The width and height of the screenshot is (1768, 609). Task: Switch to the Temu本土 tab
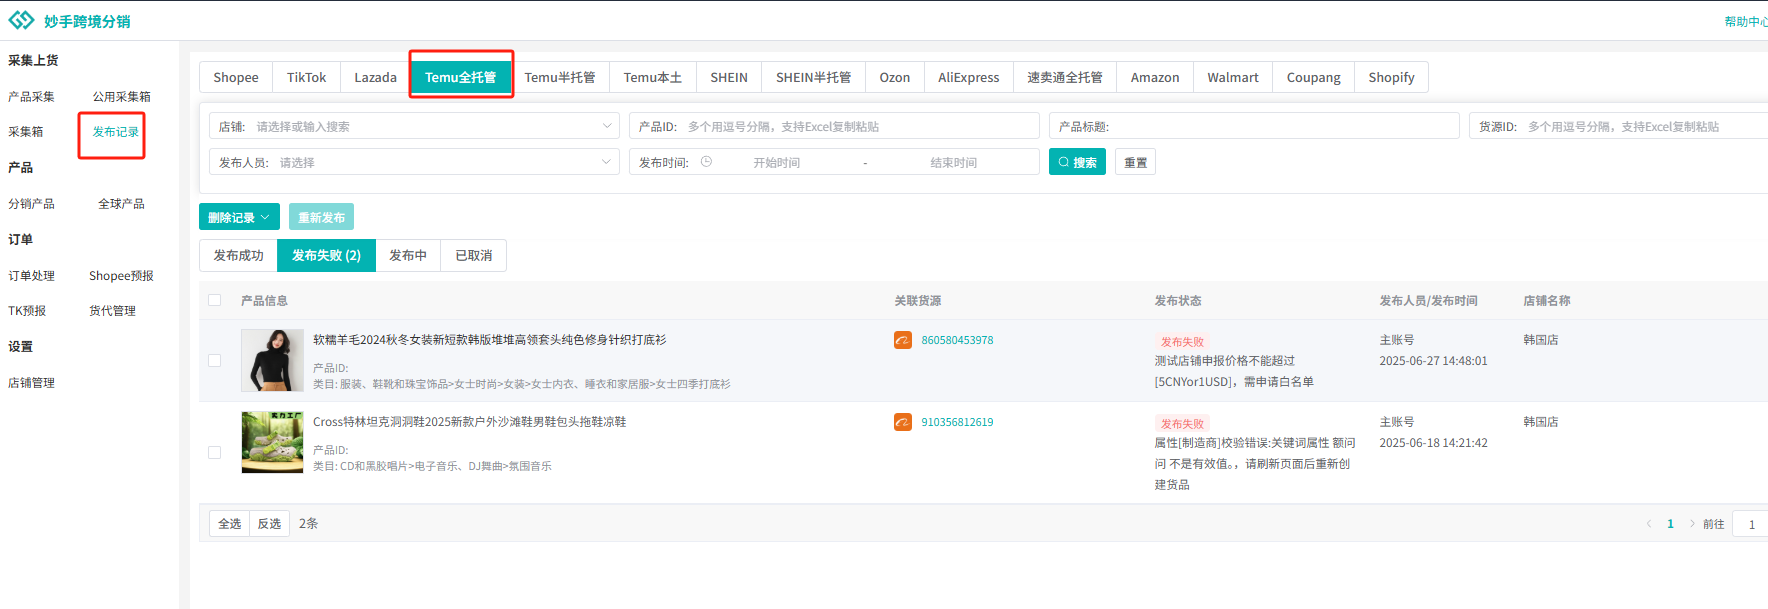(x=653, y=77)
